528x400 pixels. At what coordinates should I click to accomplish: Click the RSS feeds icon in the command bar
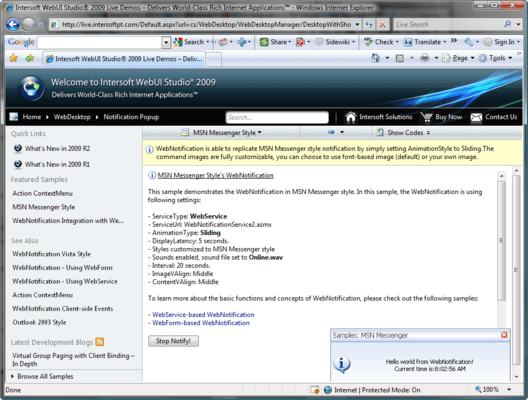[x=400, y=59]
